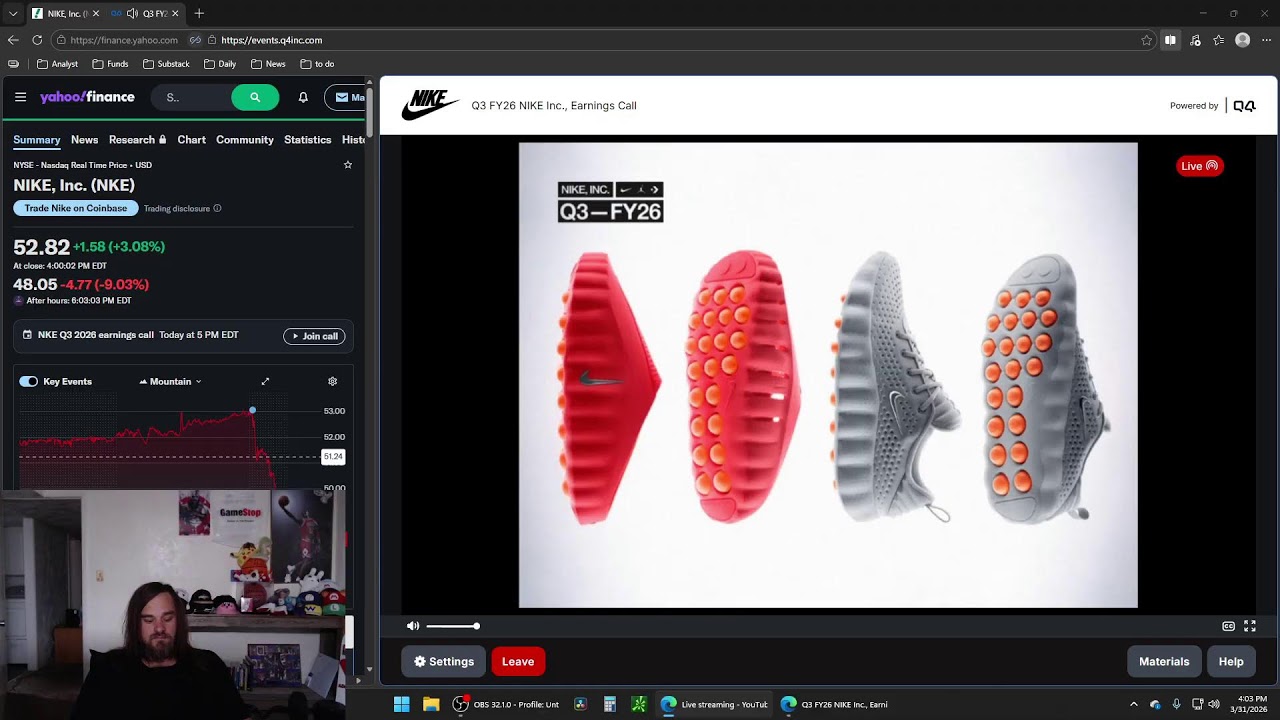The height and width of the screenshot is (720, 1280).
Task: Click the Trade Nike on Coinbase button
Action: [x=76, y=208]
